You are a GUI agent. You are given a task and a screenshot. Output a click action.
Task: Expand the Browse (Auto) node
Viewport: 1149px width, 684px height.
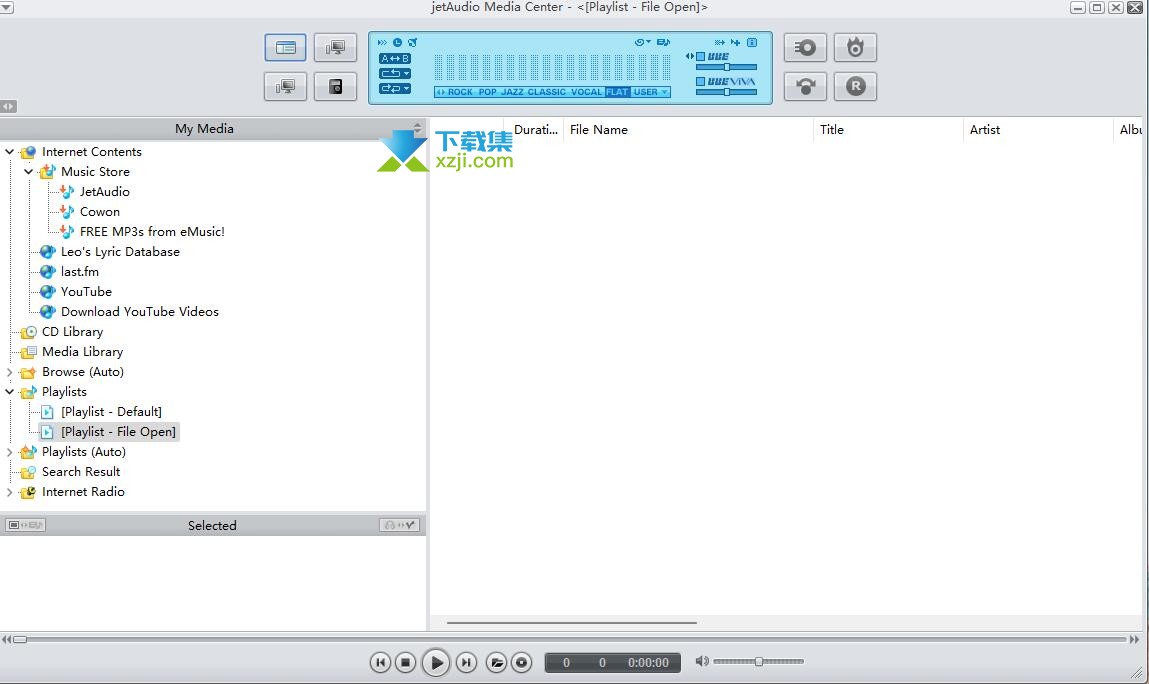point(10,372)
